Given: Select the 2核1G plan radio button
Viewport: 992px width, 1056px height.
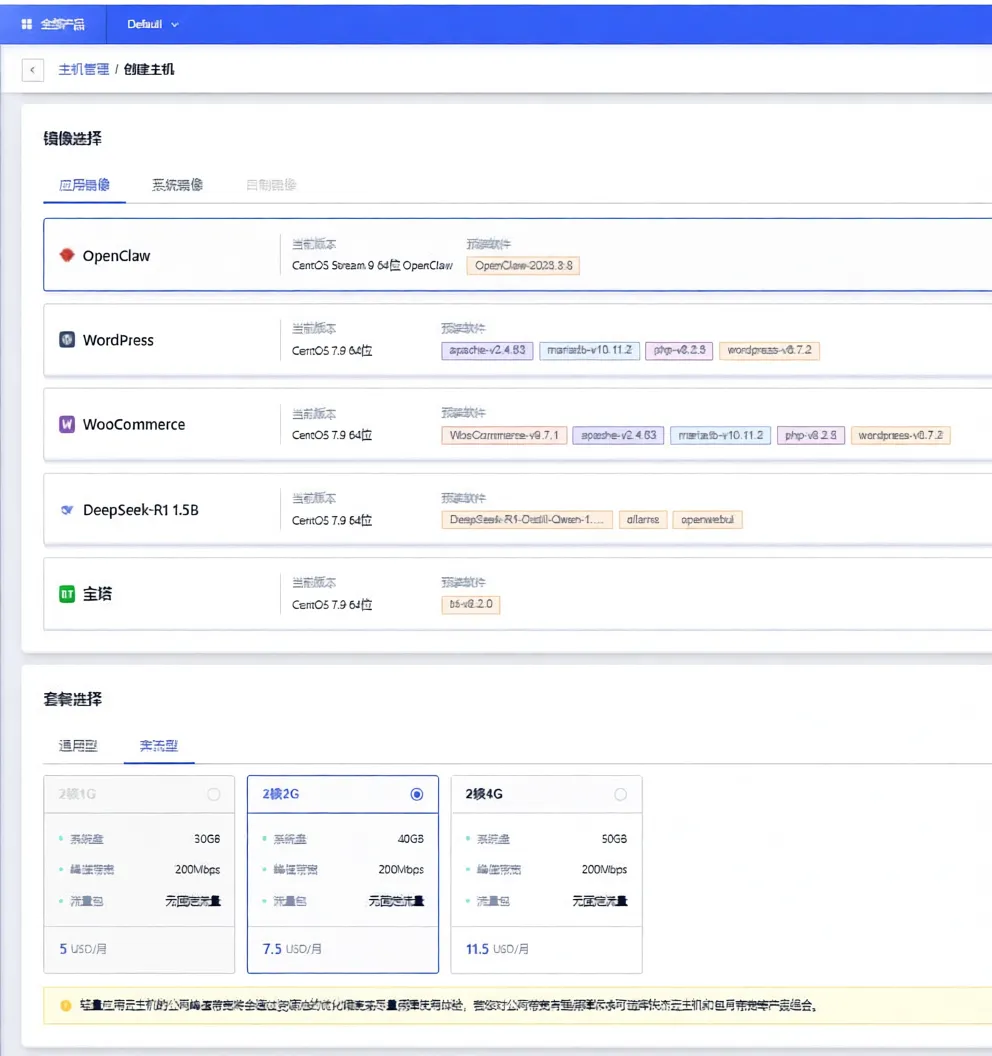Looking at the screenshot, I should [x=214, y=793].
